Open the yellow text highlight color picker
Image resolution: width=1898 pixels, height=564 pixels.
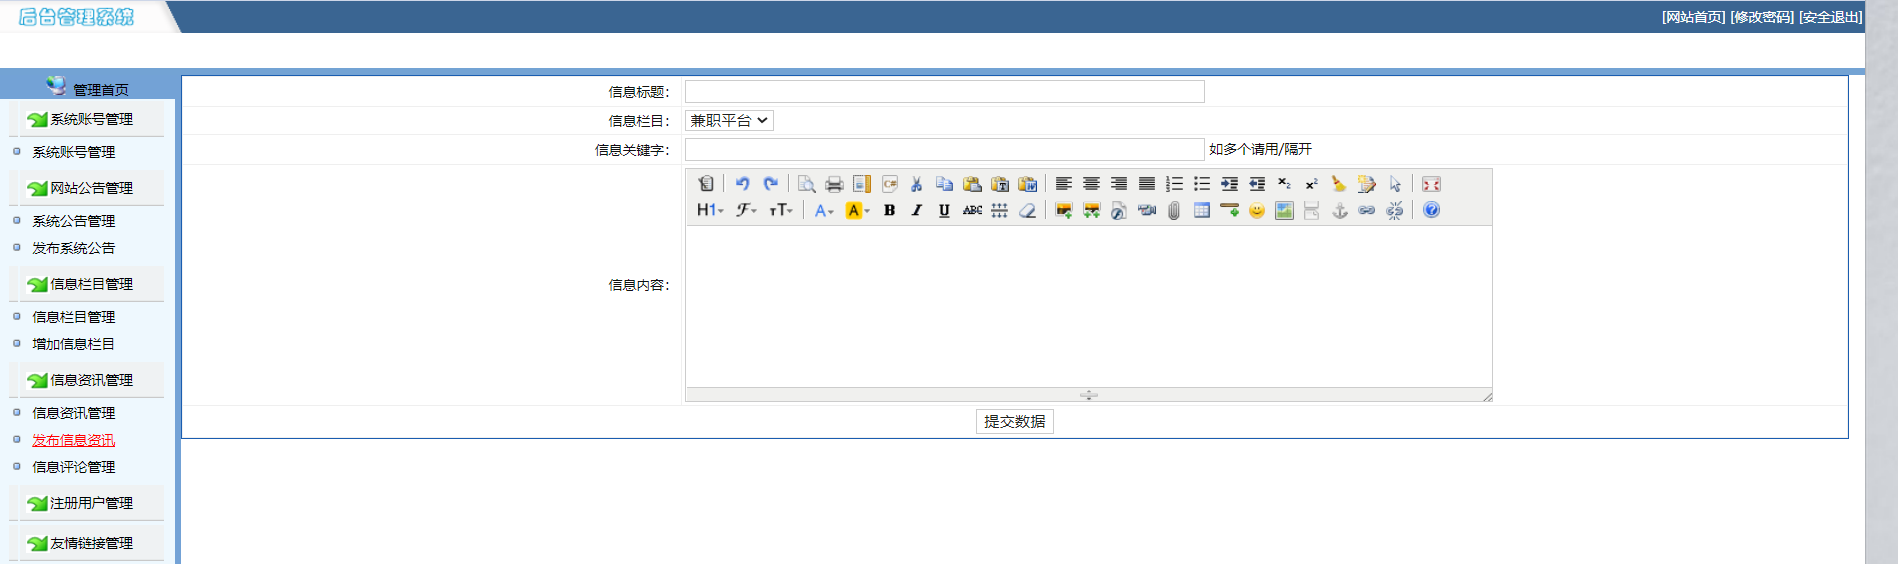tap(858, 210)
